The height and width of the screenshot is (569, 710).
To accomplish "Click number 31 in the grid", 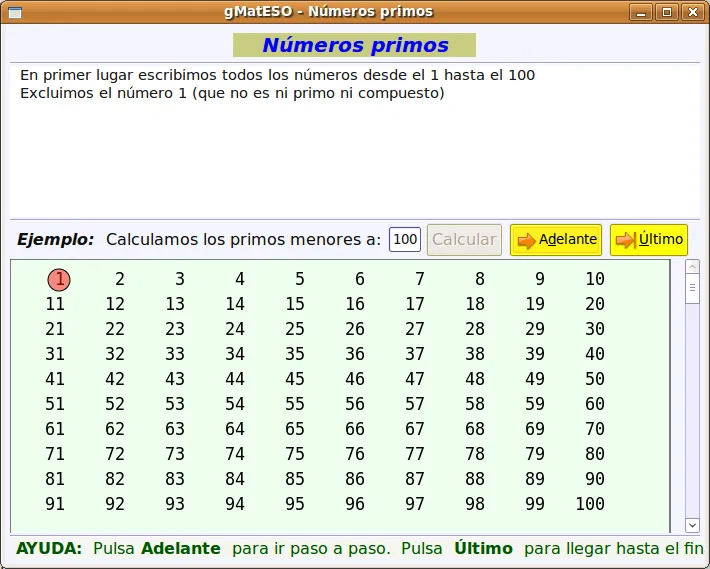I will [55, 354].
